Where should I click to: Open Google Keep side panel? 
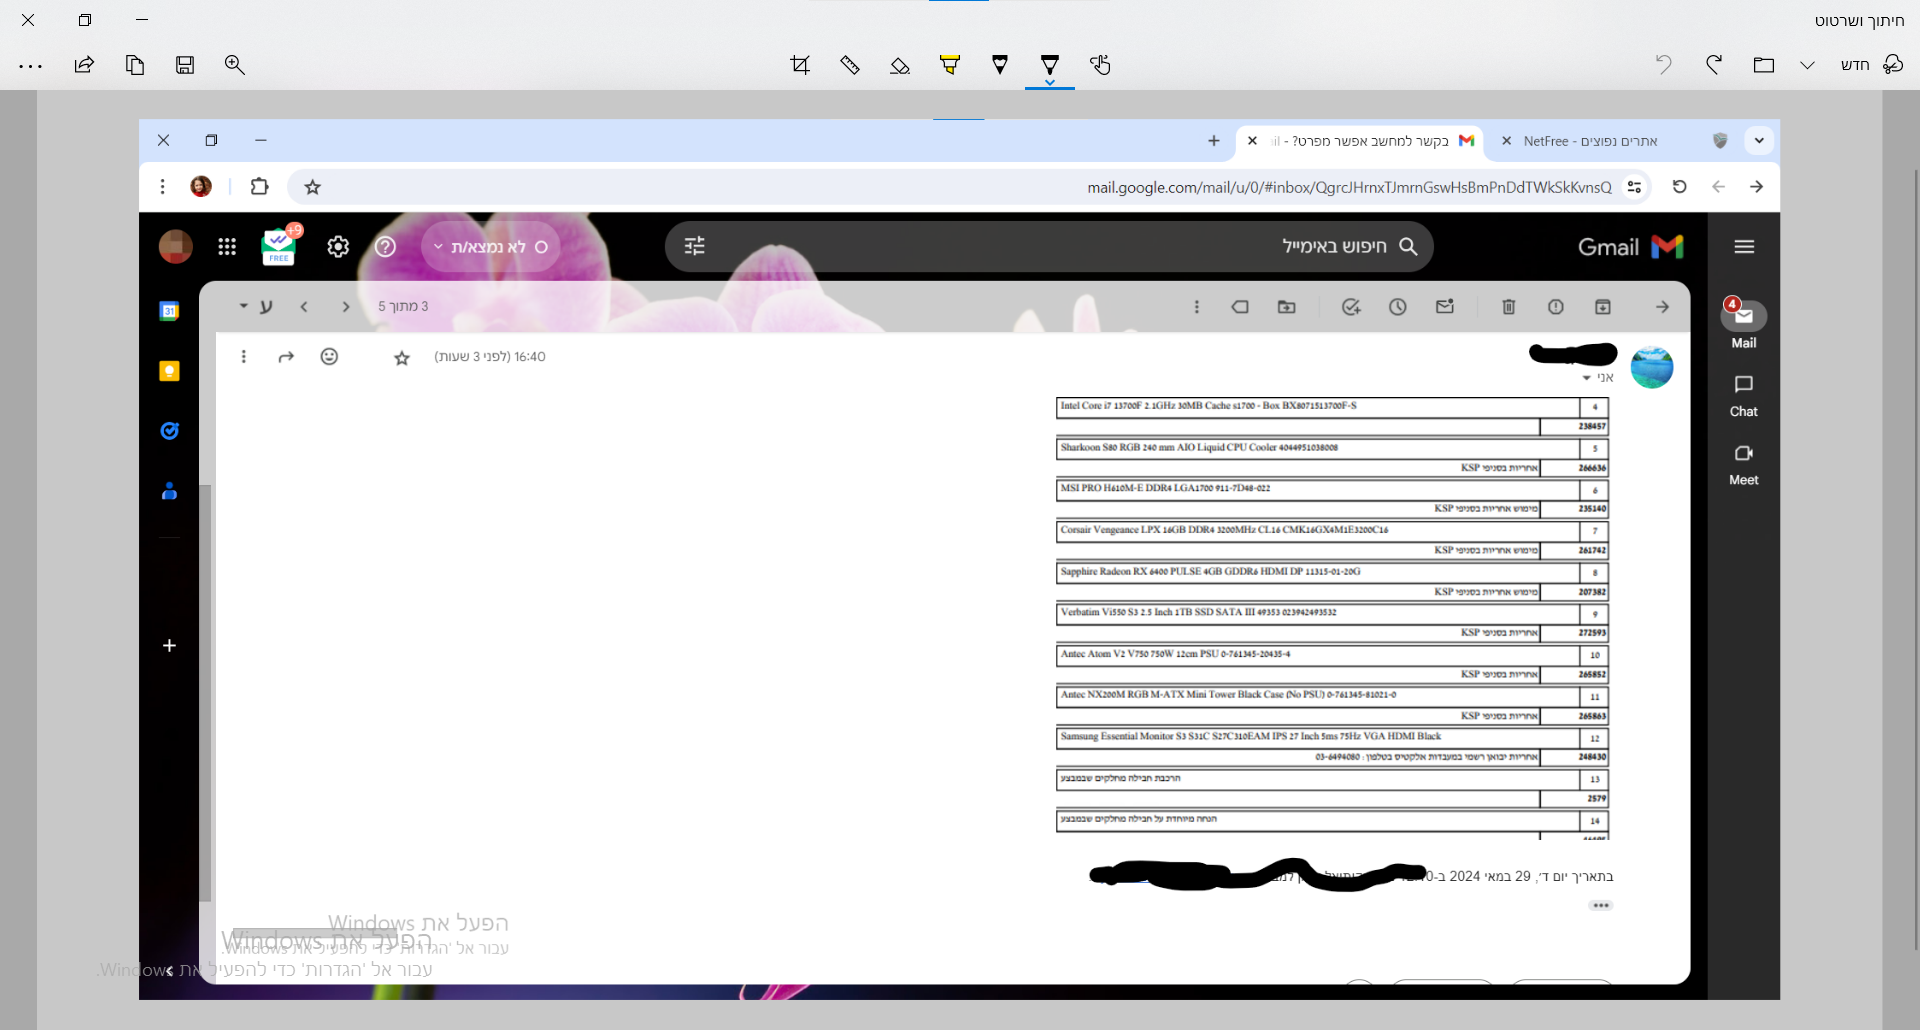170,371
